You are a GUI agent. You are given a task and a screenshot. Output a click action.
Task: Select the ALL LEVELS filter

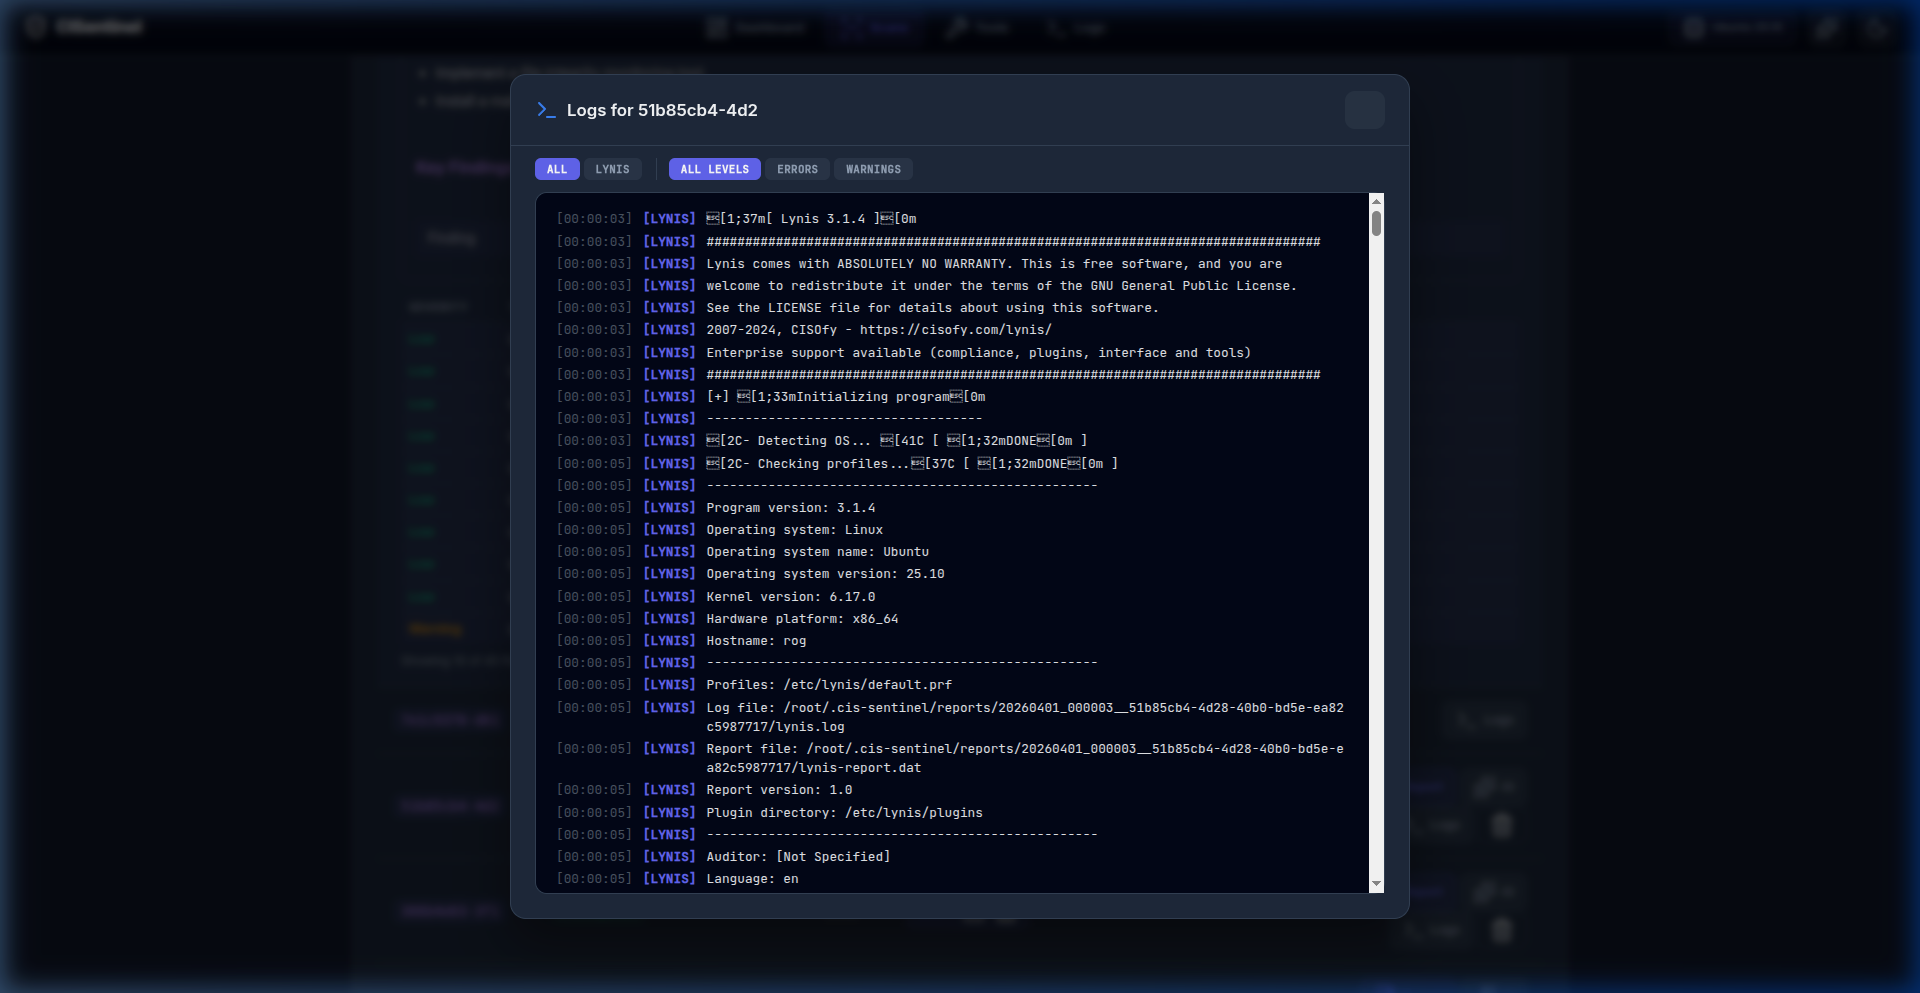click(x=715, y=169)
